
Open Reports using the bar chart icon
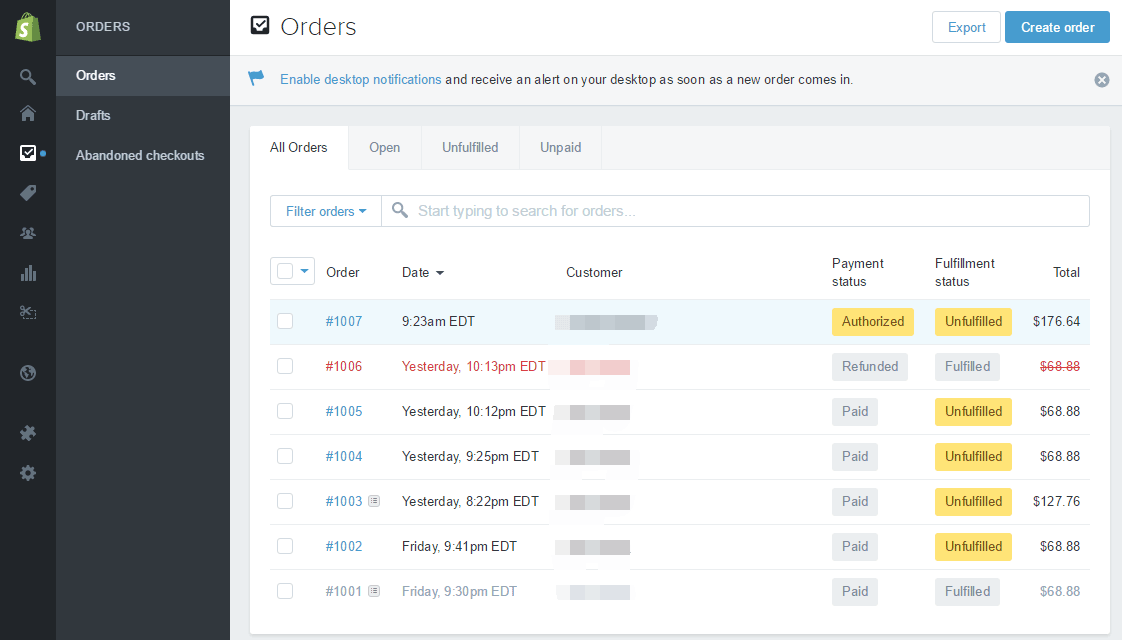(28, 273)
